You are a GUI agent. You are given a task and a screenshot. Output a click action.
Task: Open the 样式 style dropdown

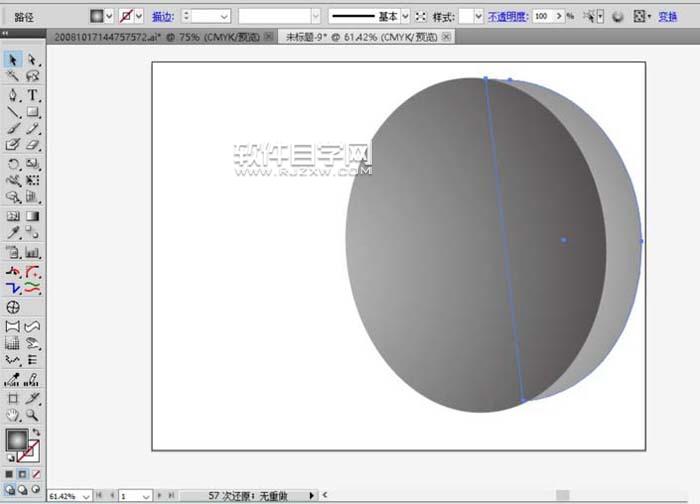pyautogui.click(x=477, y=17)
